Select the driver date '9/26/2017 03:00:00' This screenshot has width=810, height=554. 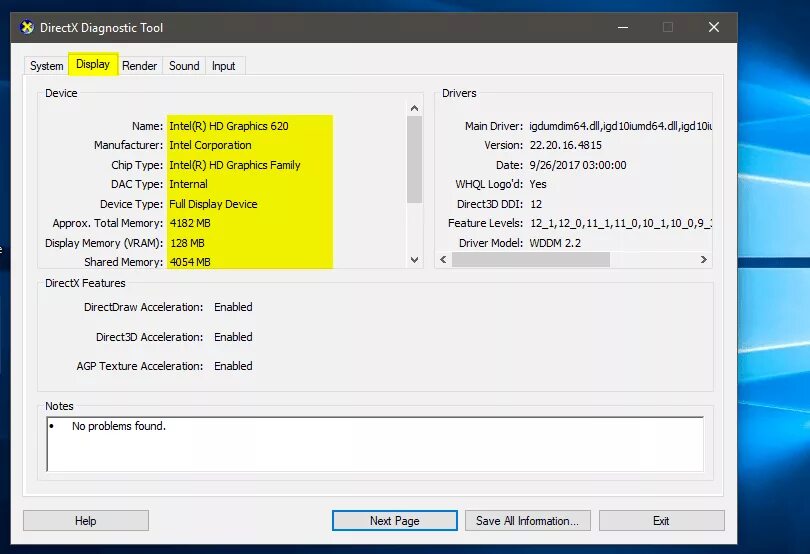578,165
